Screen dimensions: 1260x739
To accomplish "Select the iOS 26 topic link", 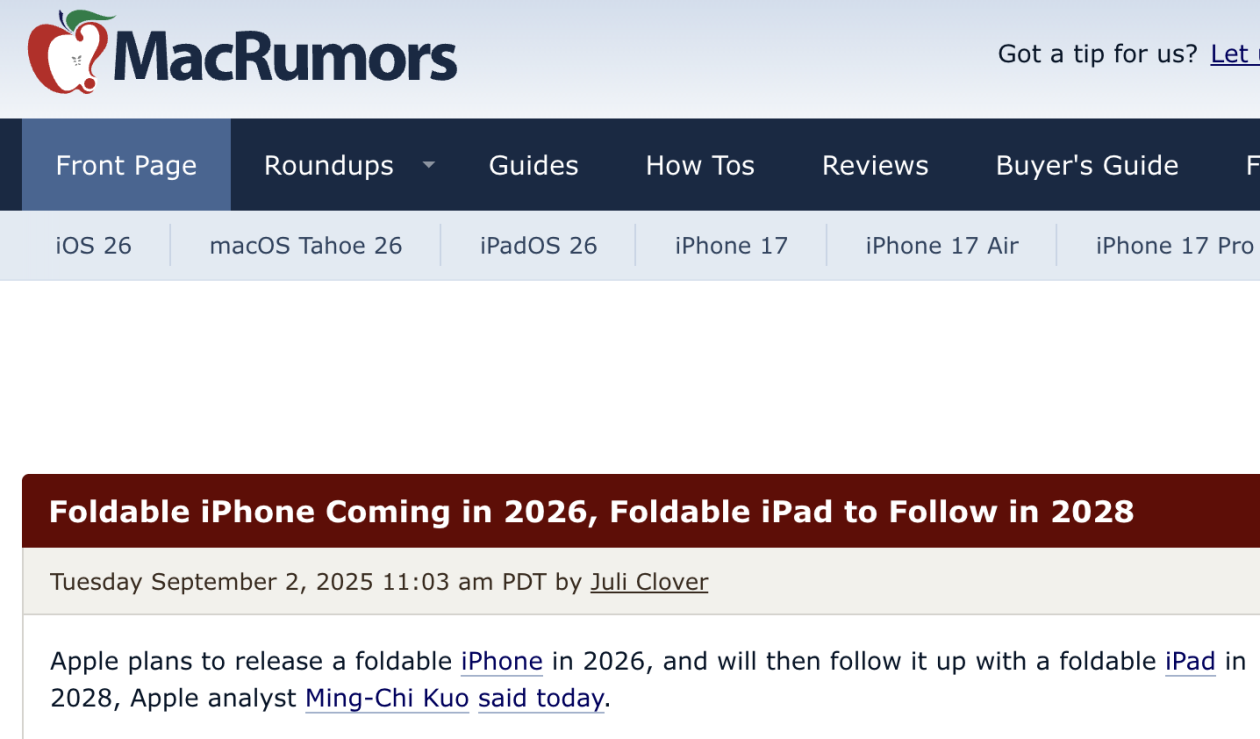I will (x=93, y=246).
